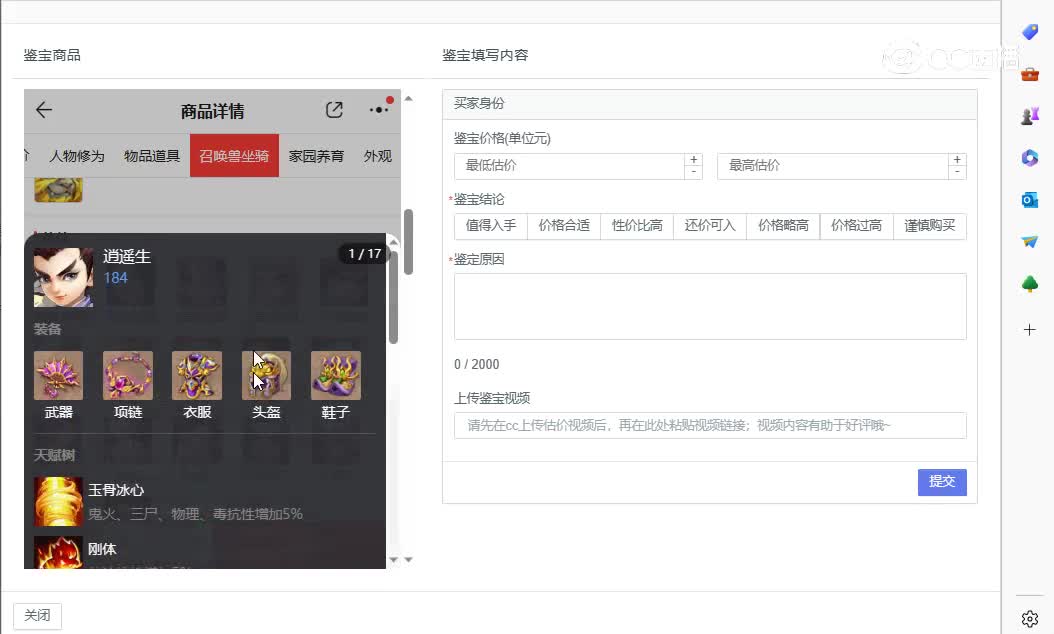Click the 衣服 equipment icon

point(197,376)
